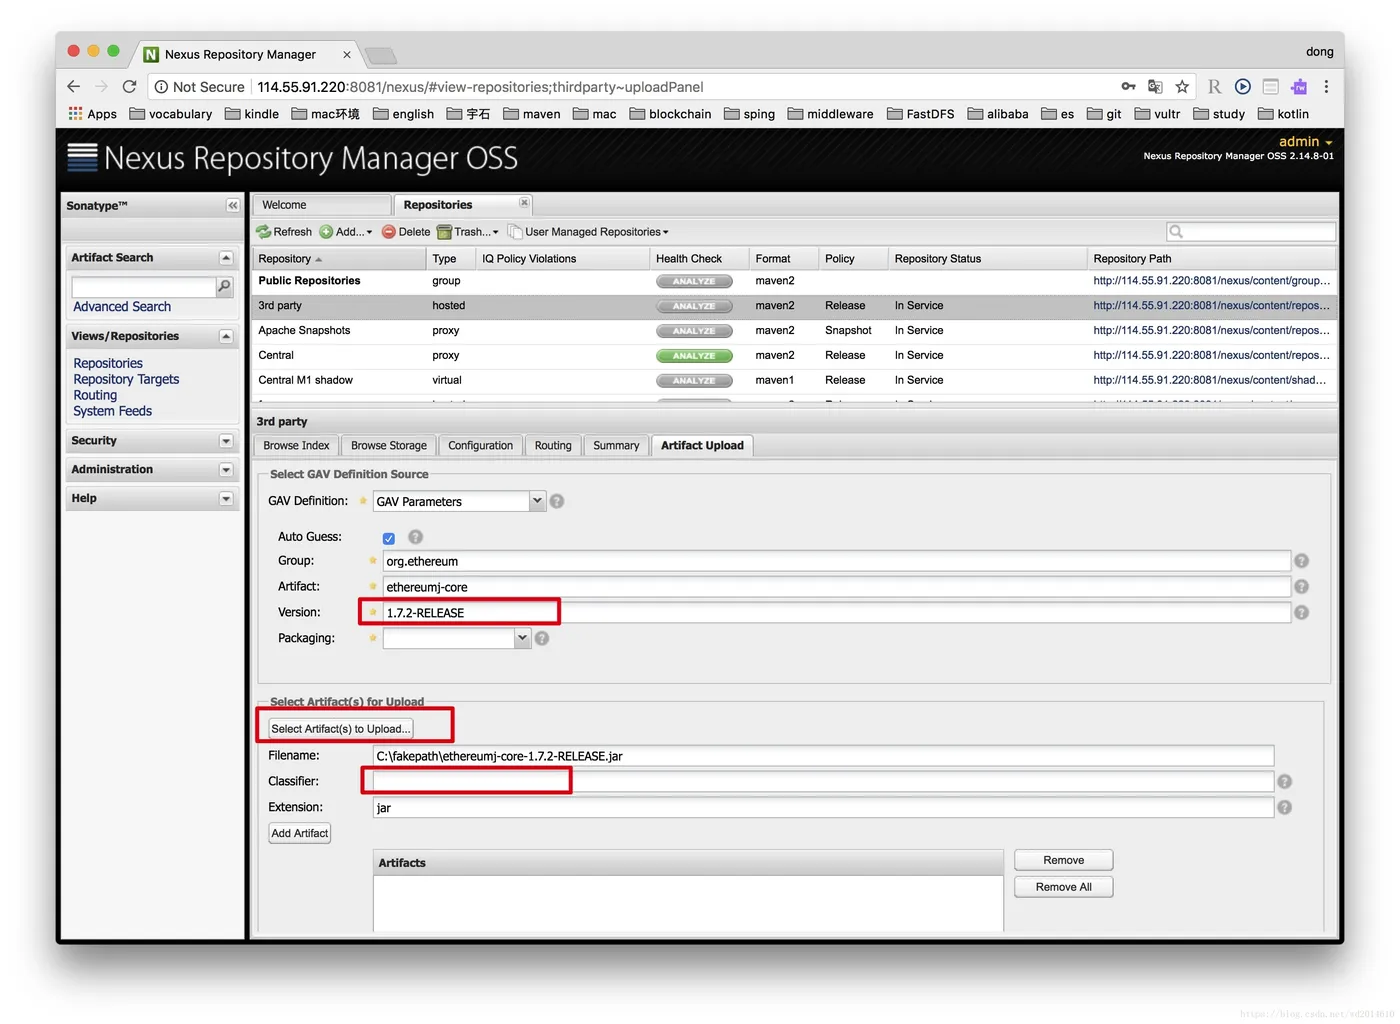
Task: Click the Group input field
Action: 836,561
